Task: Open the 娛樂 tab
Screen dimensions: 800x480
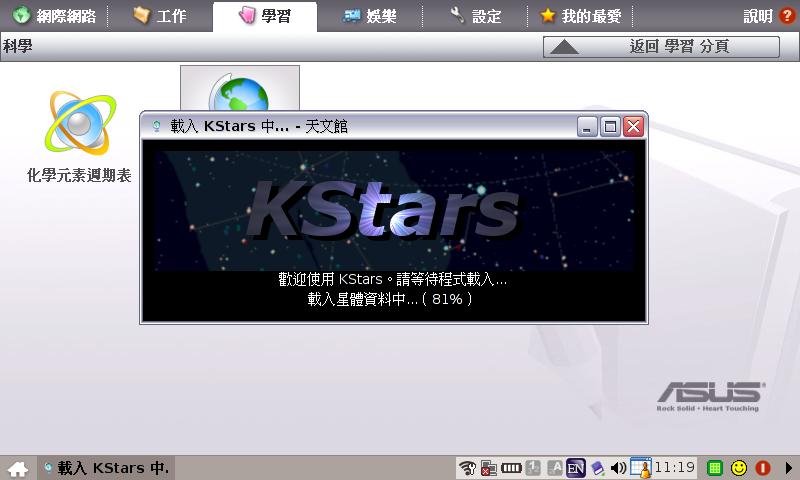Action: (370, 16)
